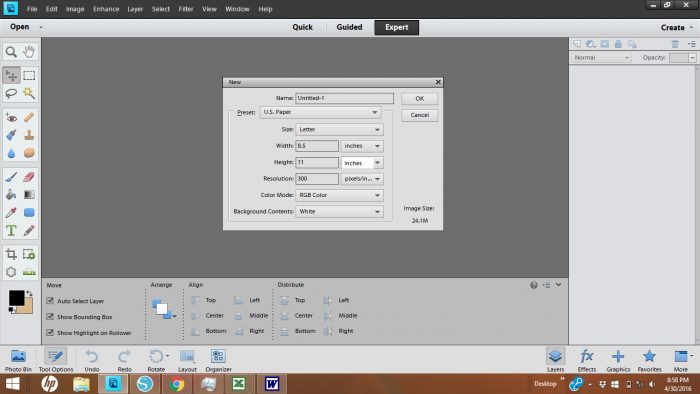Select the Move tool
Image resolution: width=700 pixels, height=394 pixels.
tap(11, 75)
